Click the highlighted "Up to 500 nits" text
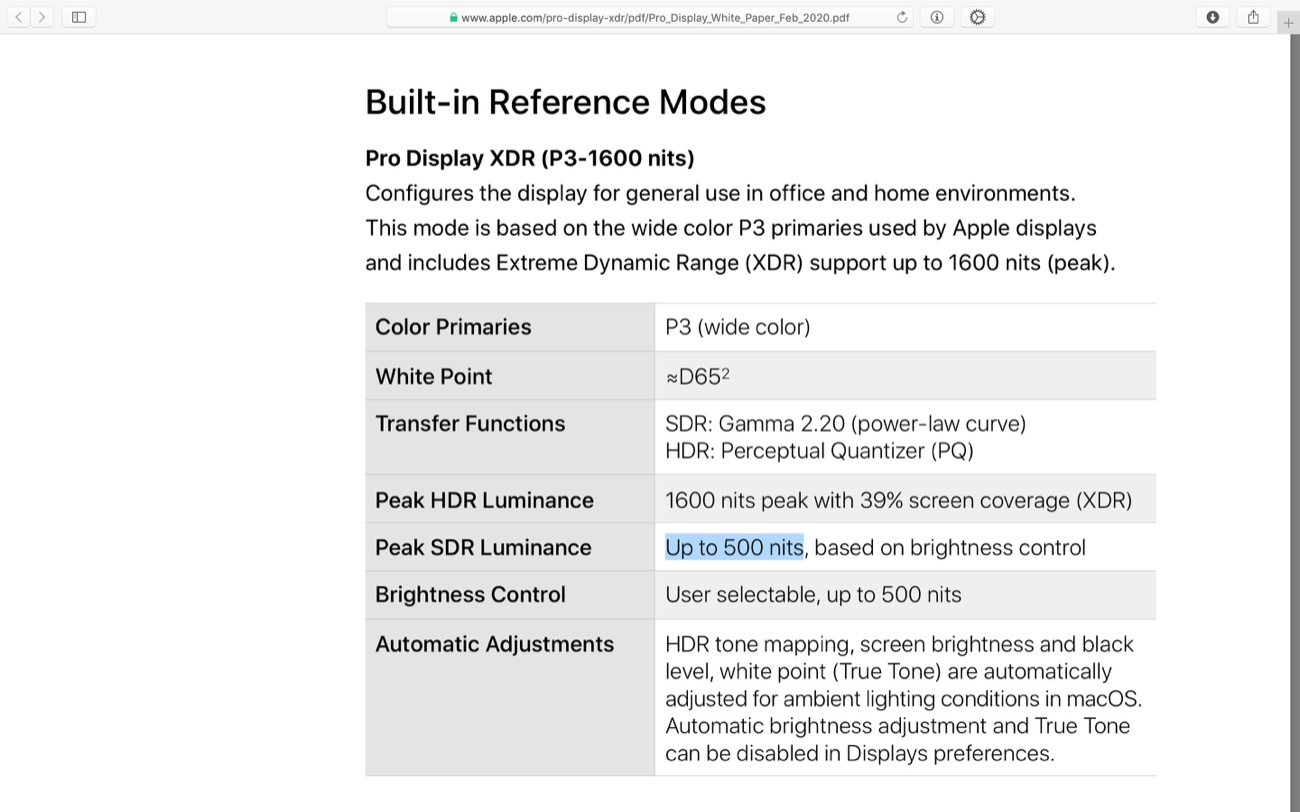The image size is (1300, 812). coord(734,547)
